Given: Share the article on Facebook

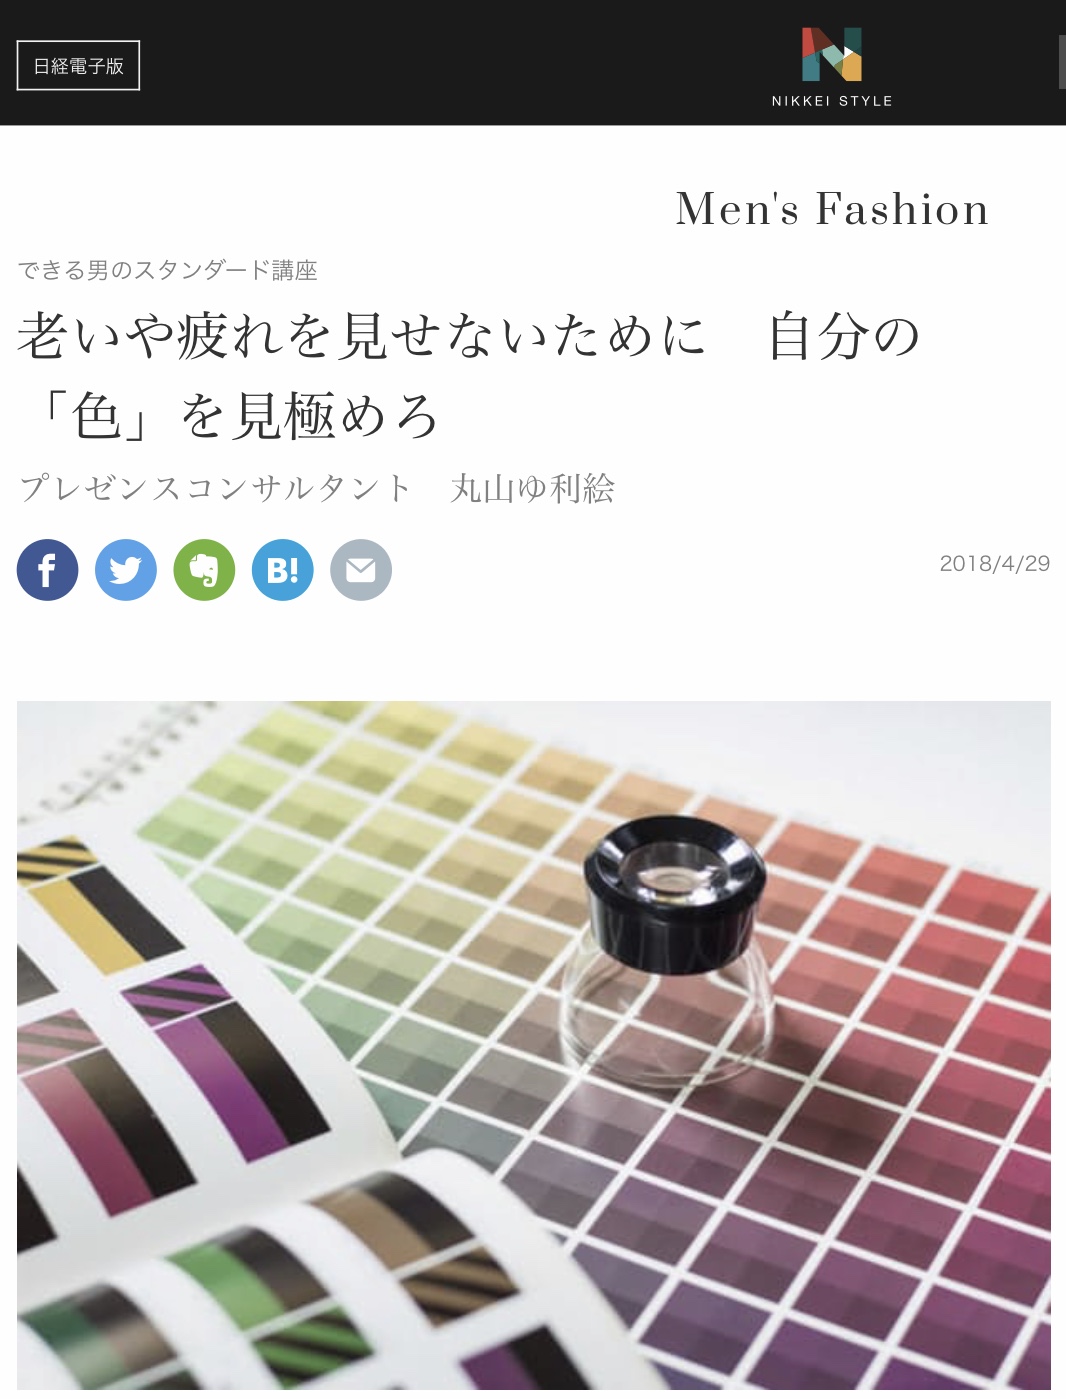Looking at the screenshot, I should (x=47, y=570).
